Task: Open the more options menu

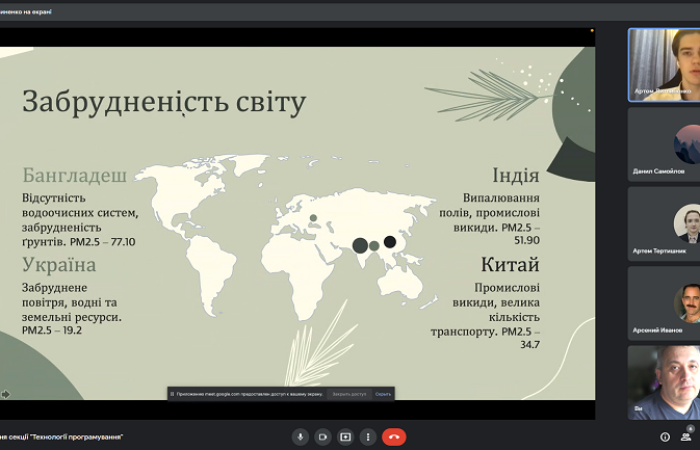Action: click(x=368, y=437)
